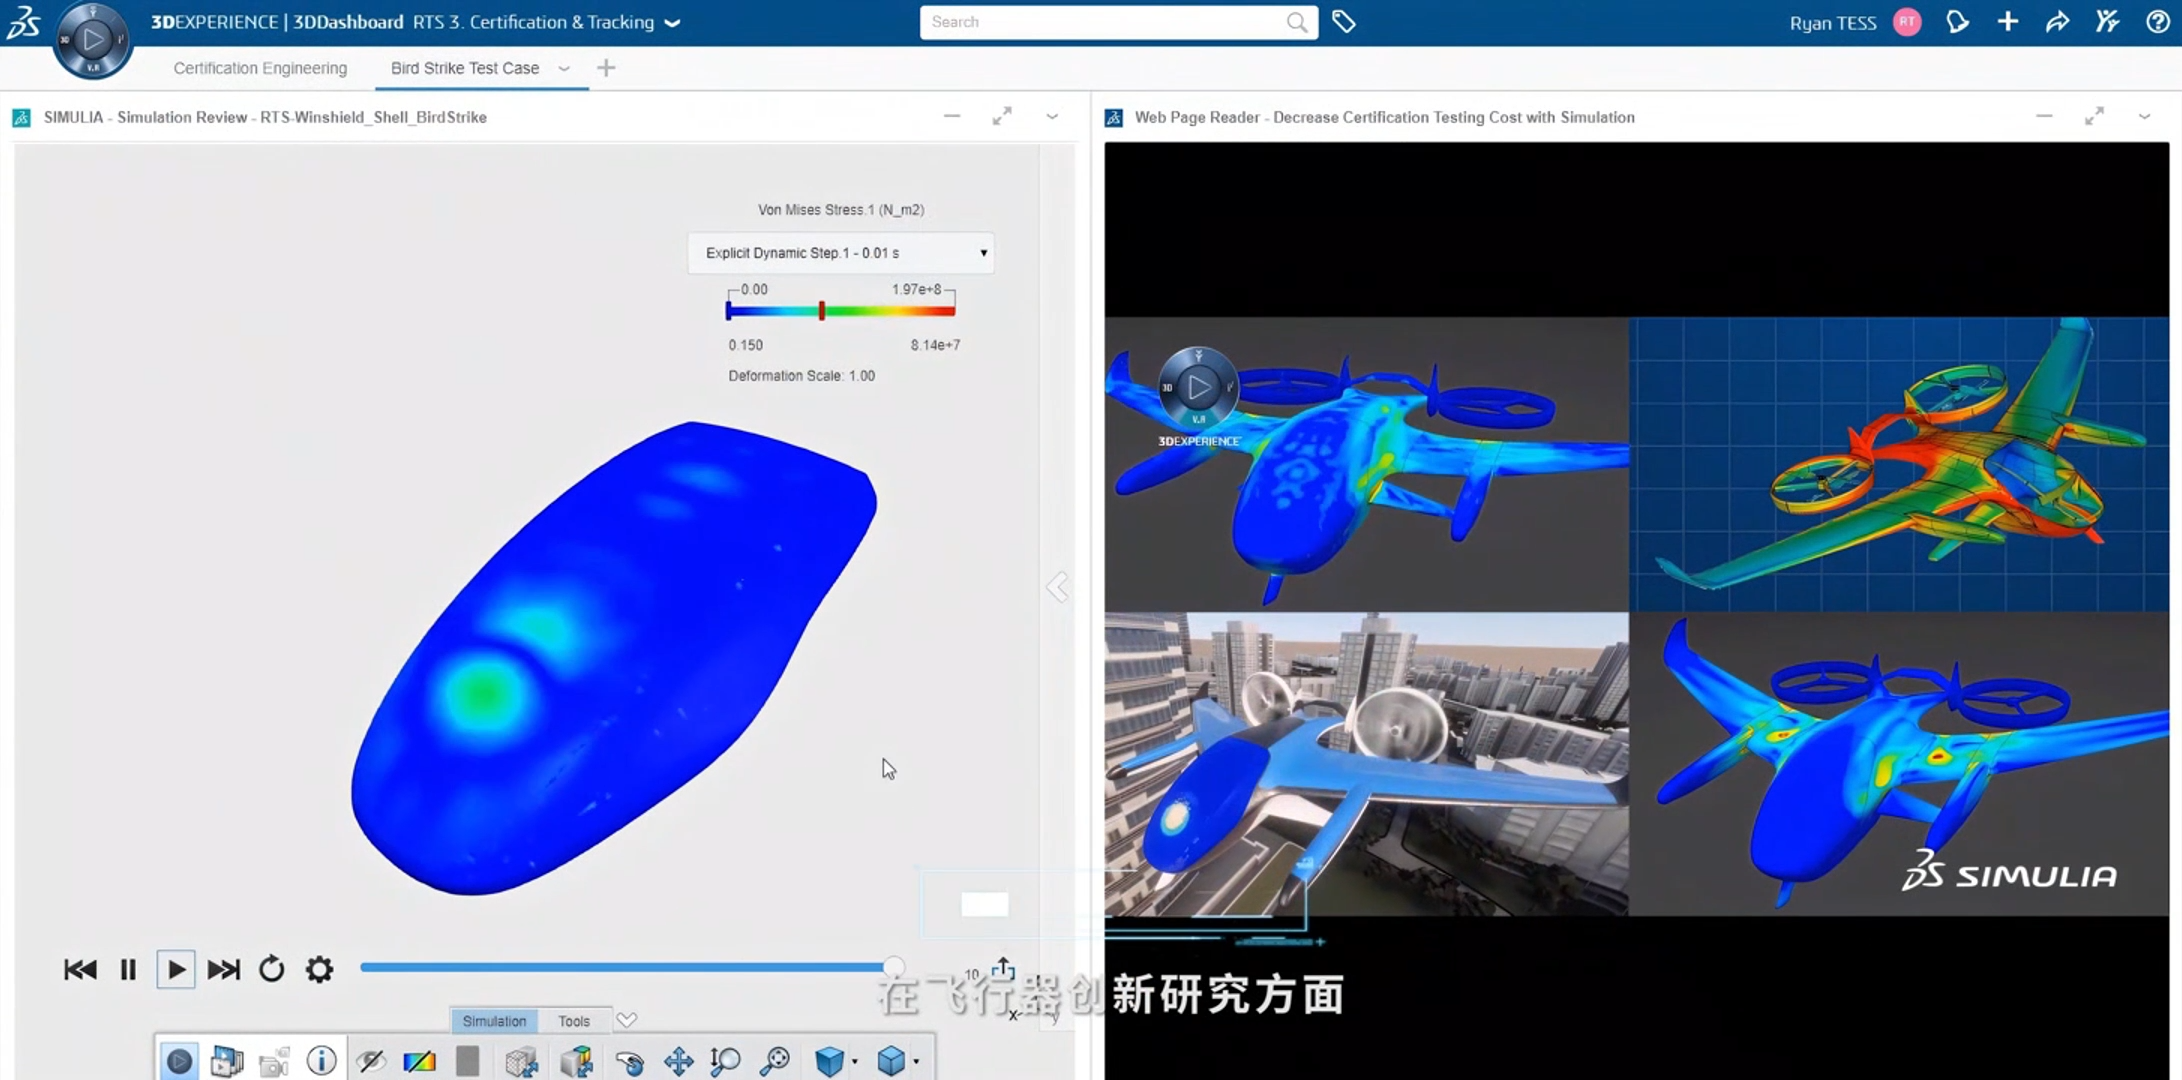Expand the Bird Strike Test Case tab chevron
Screen dimensions: 2182x1080
[x=564, y=68]
